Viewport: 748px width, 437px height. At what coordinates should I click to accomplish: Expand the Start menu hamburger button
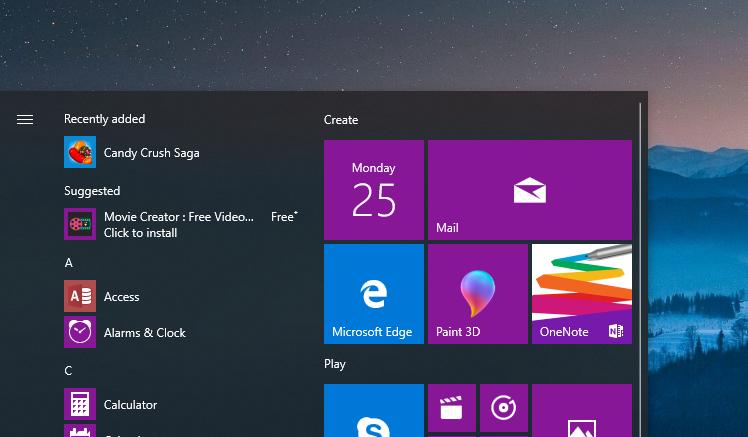click(x=25, y=119)
